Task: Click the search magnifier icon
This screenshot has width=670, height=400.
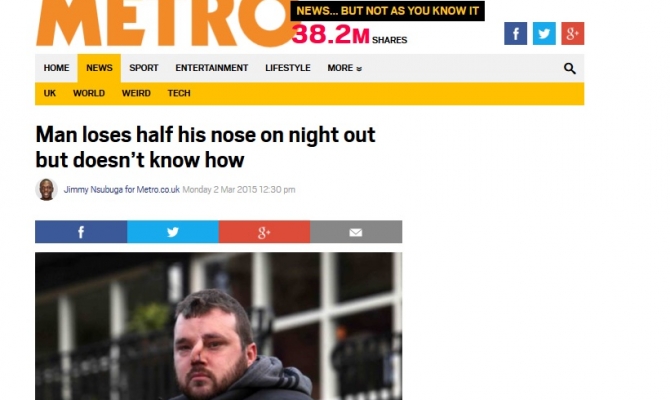Action: pos(569,68)
